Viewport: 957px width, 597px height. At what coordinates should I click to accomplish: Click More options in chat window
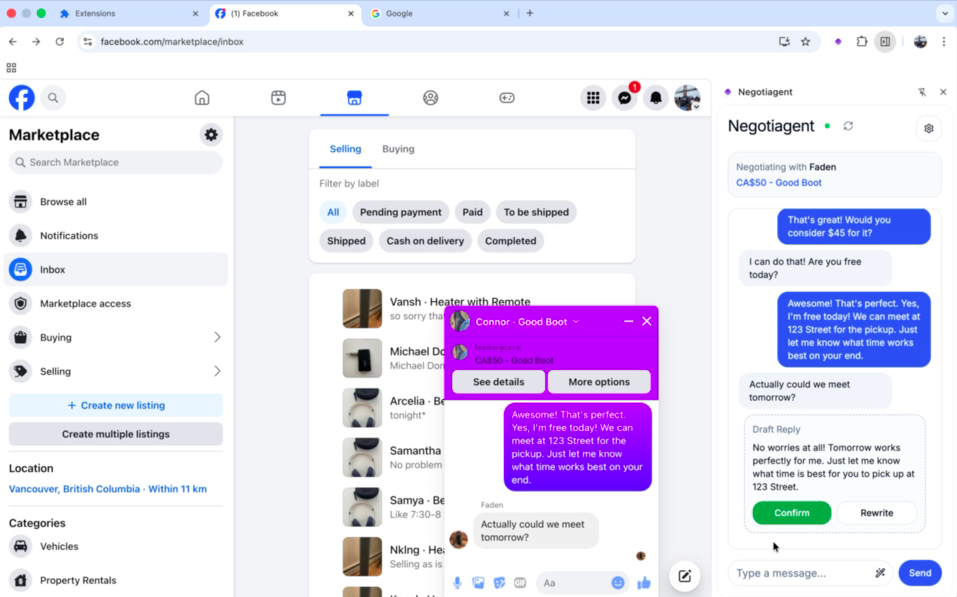[x=599, y=382]
